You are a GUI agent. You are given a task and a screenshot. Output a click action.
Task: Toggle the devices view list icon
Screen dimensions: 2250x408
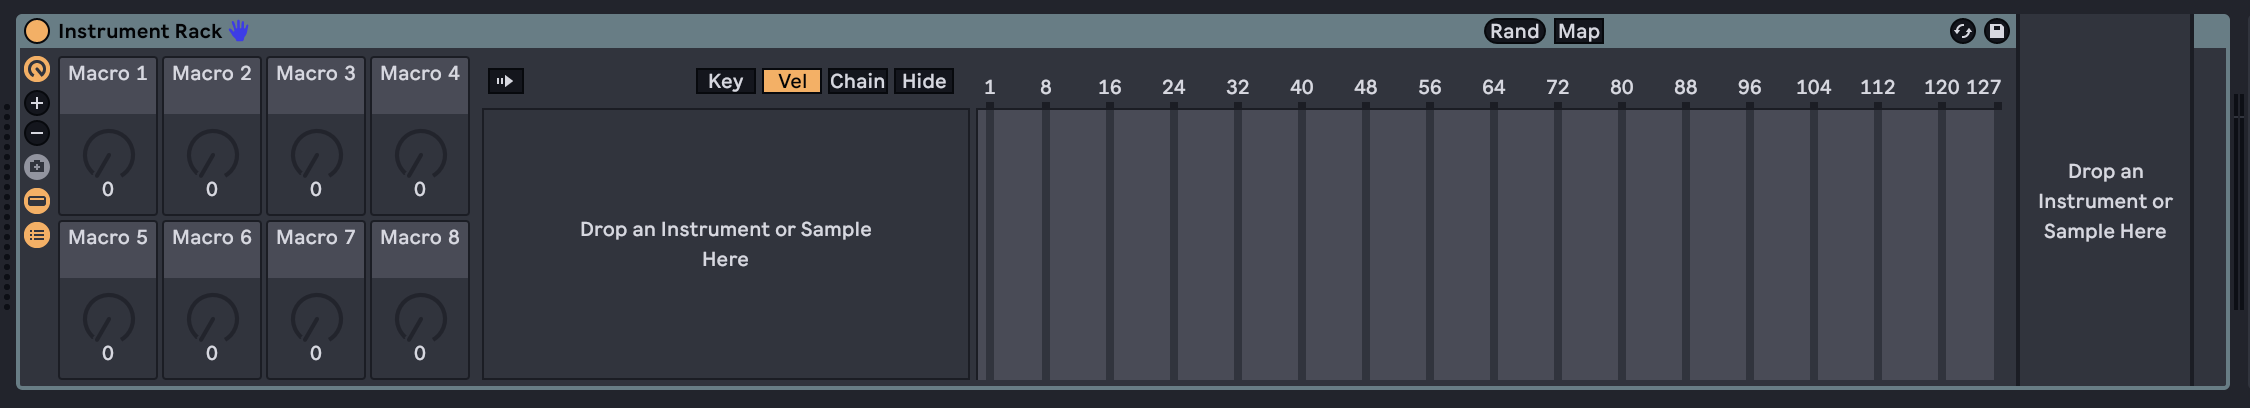point(37,235)
